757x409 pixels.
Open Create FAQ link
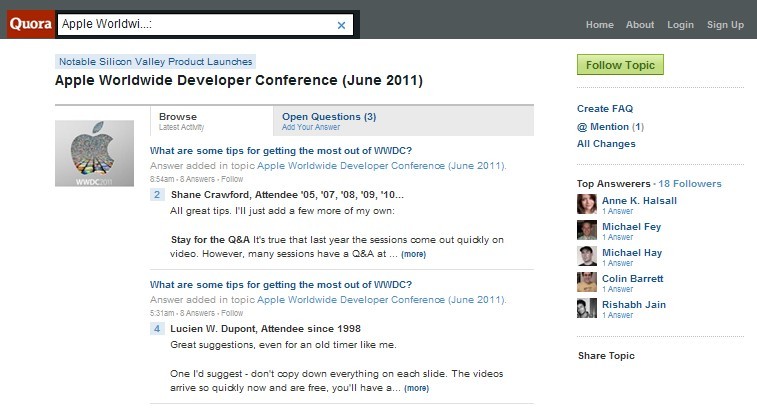[605, 109]
